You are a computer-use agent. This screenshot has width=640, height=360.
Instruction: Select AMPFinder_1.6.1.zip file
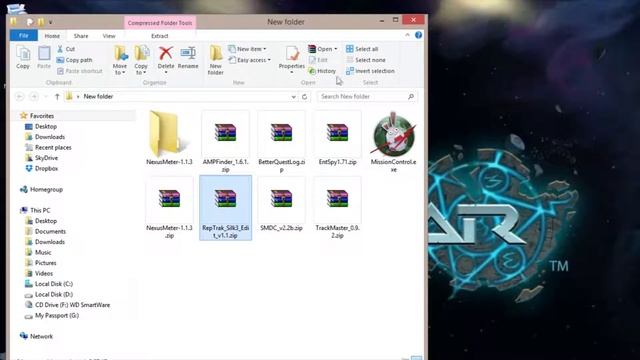click(x=225, y=142)
